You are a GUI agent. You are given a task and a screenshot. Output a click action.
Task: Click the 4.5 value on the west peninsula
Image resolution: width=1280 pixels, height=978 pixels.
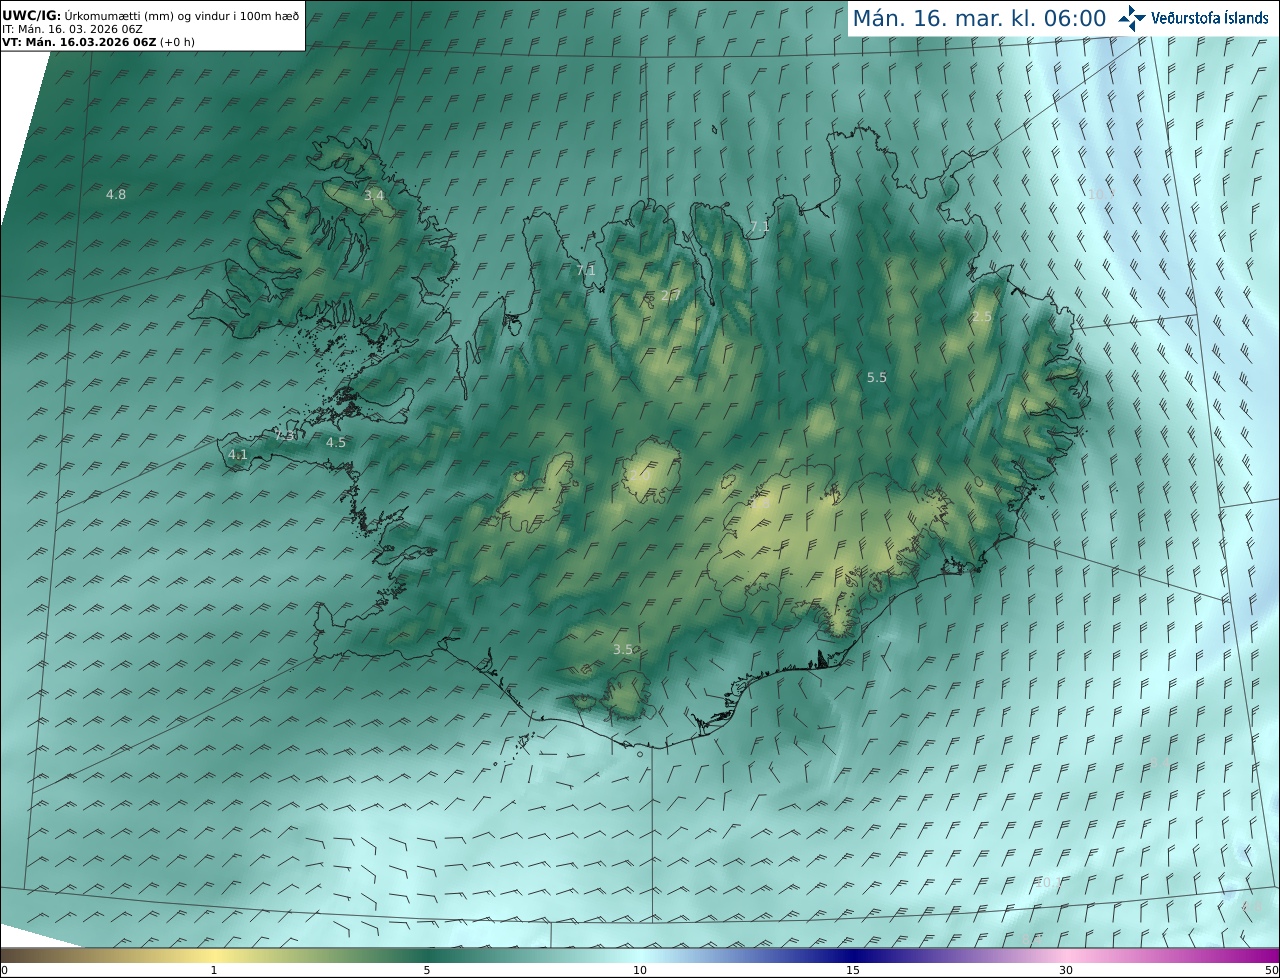(336, 441)
